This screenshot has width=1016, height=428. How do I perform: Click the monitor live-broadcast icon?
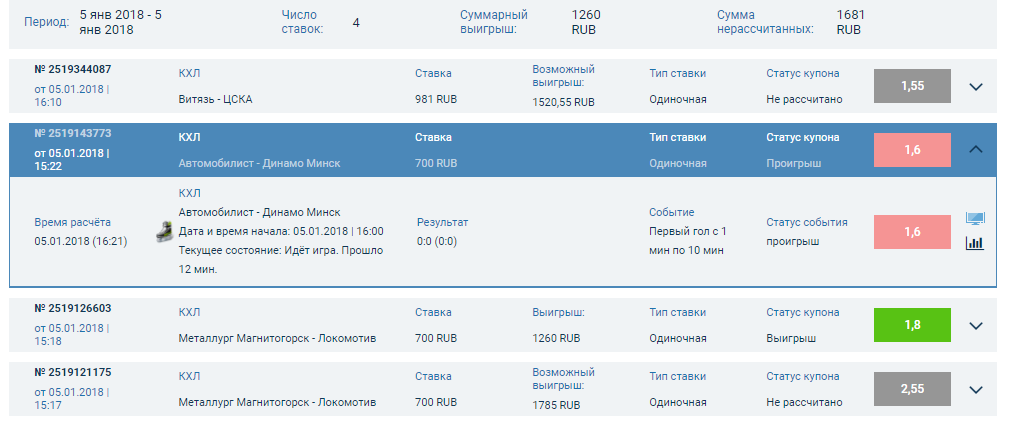point(975,219)
